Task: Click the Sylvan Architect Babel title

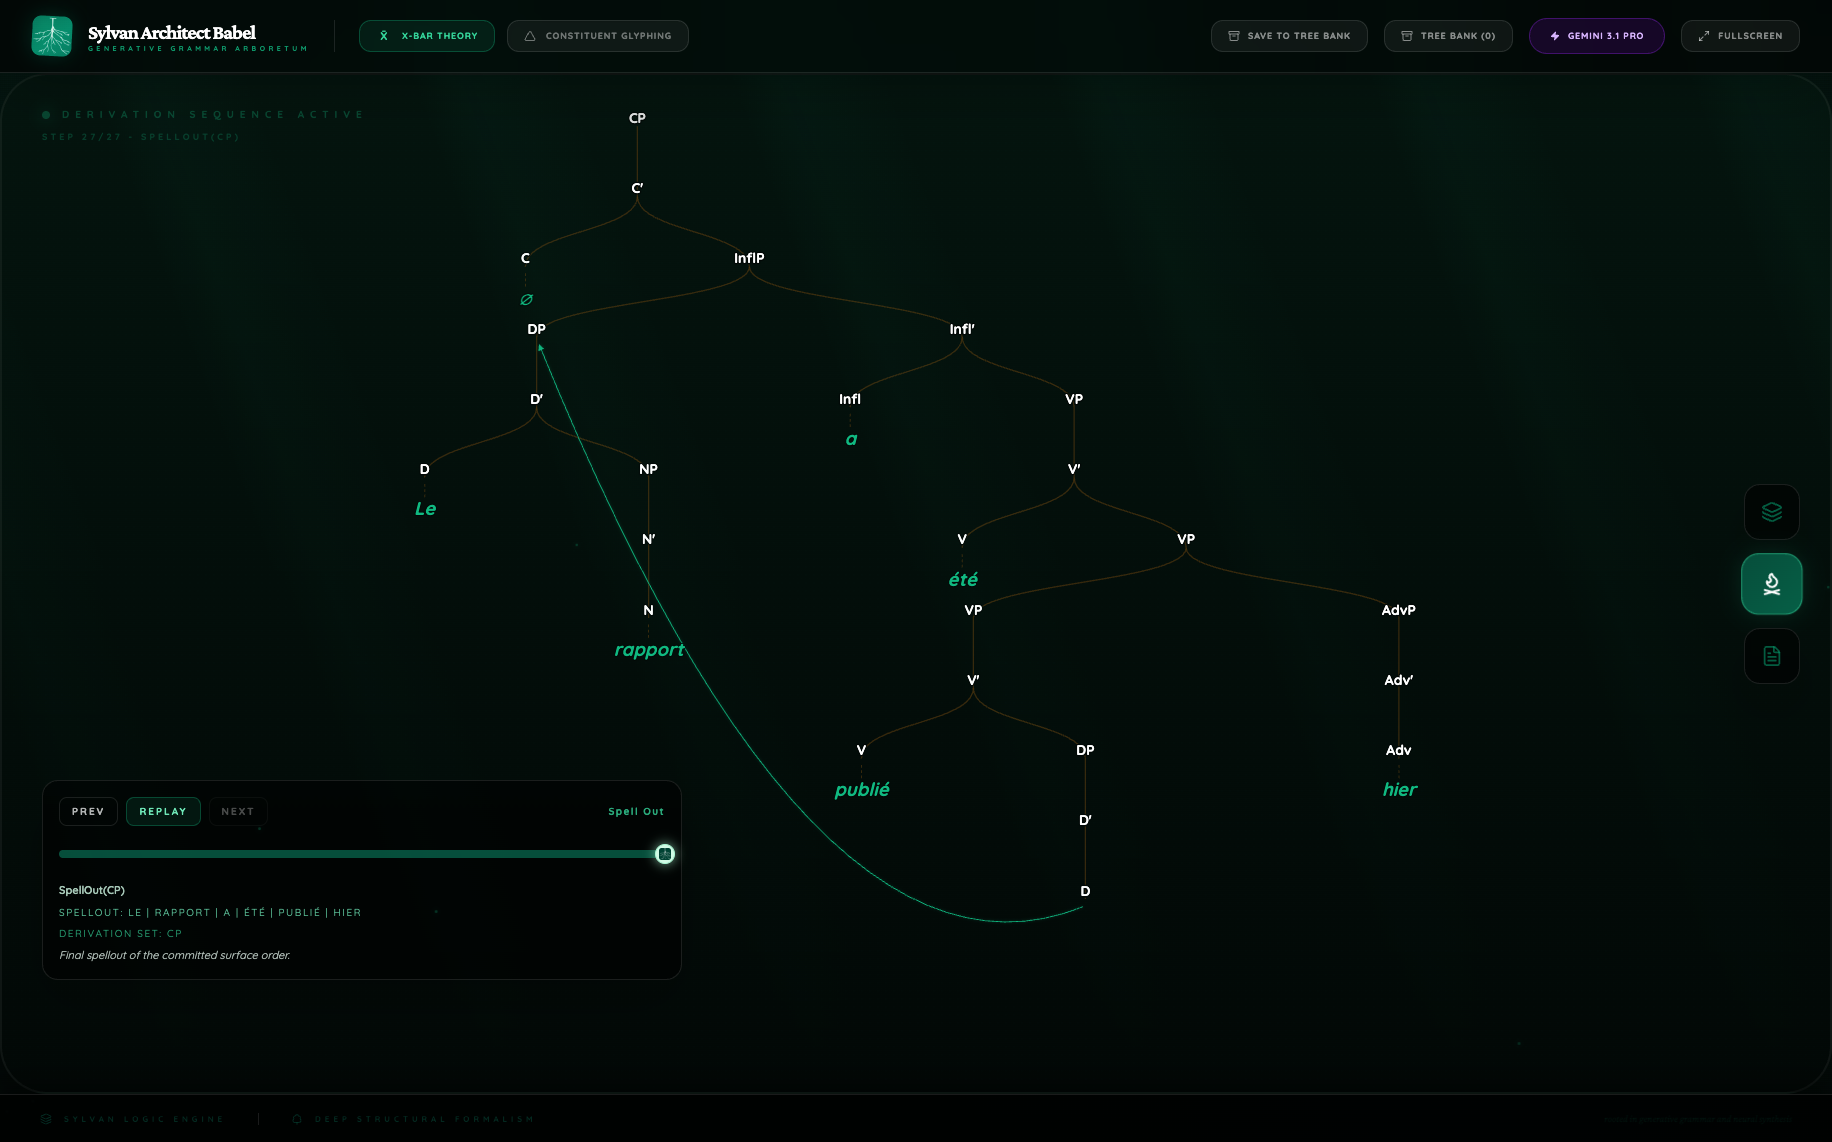Action: (172, 33)
